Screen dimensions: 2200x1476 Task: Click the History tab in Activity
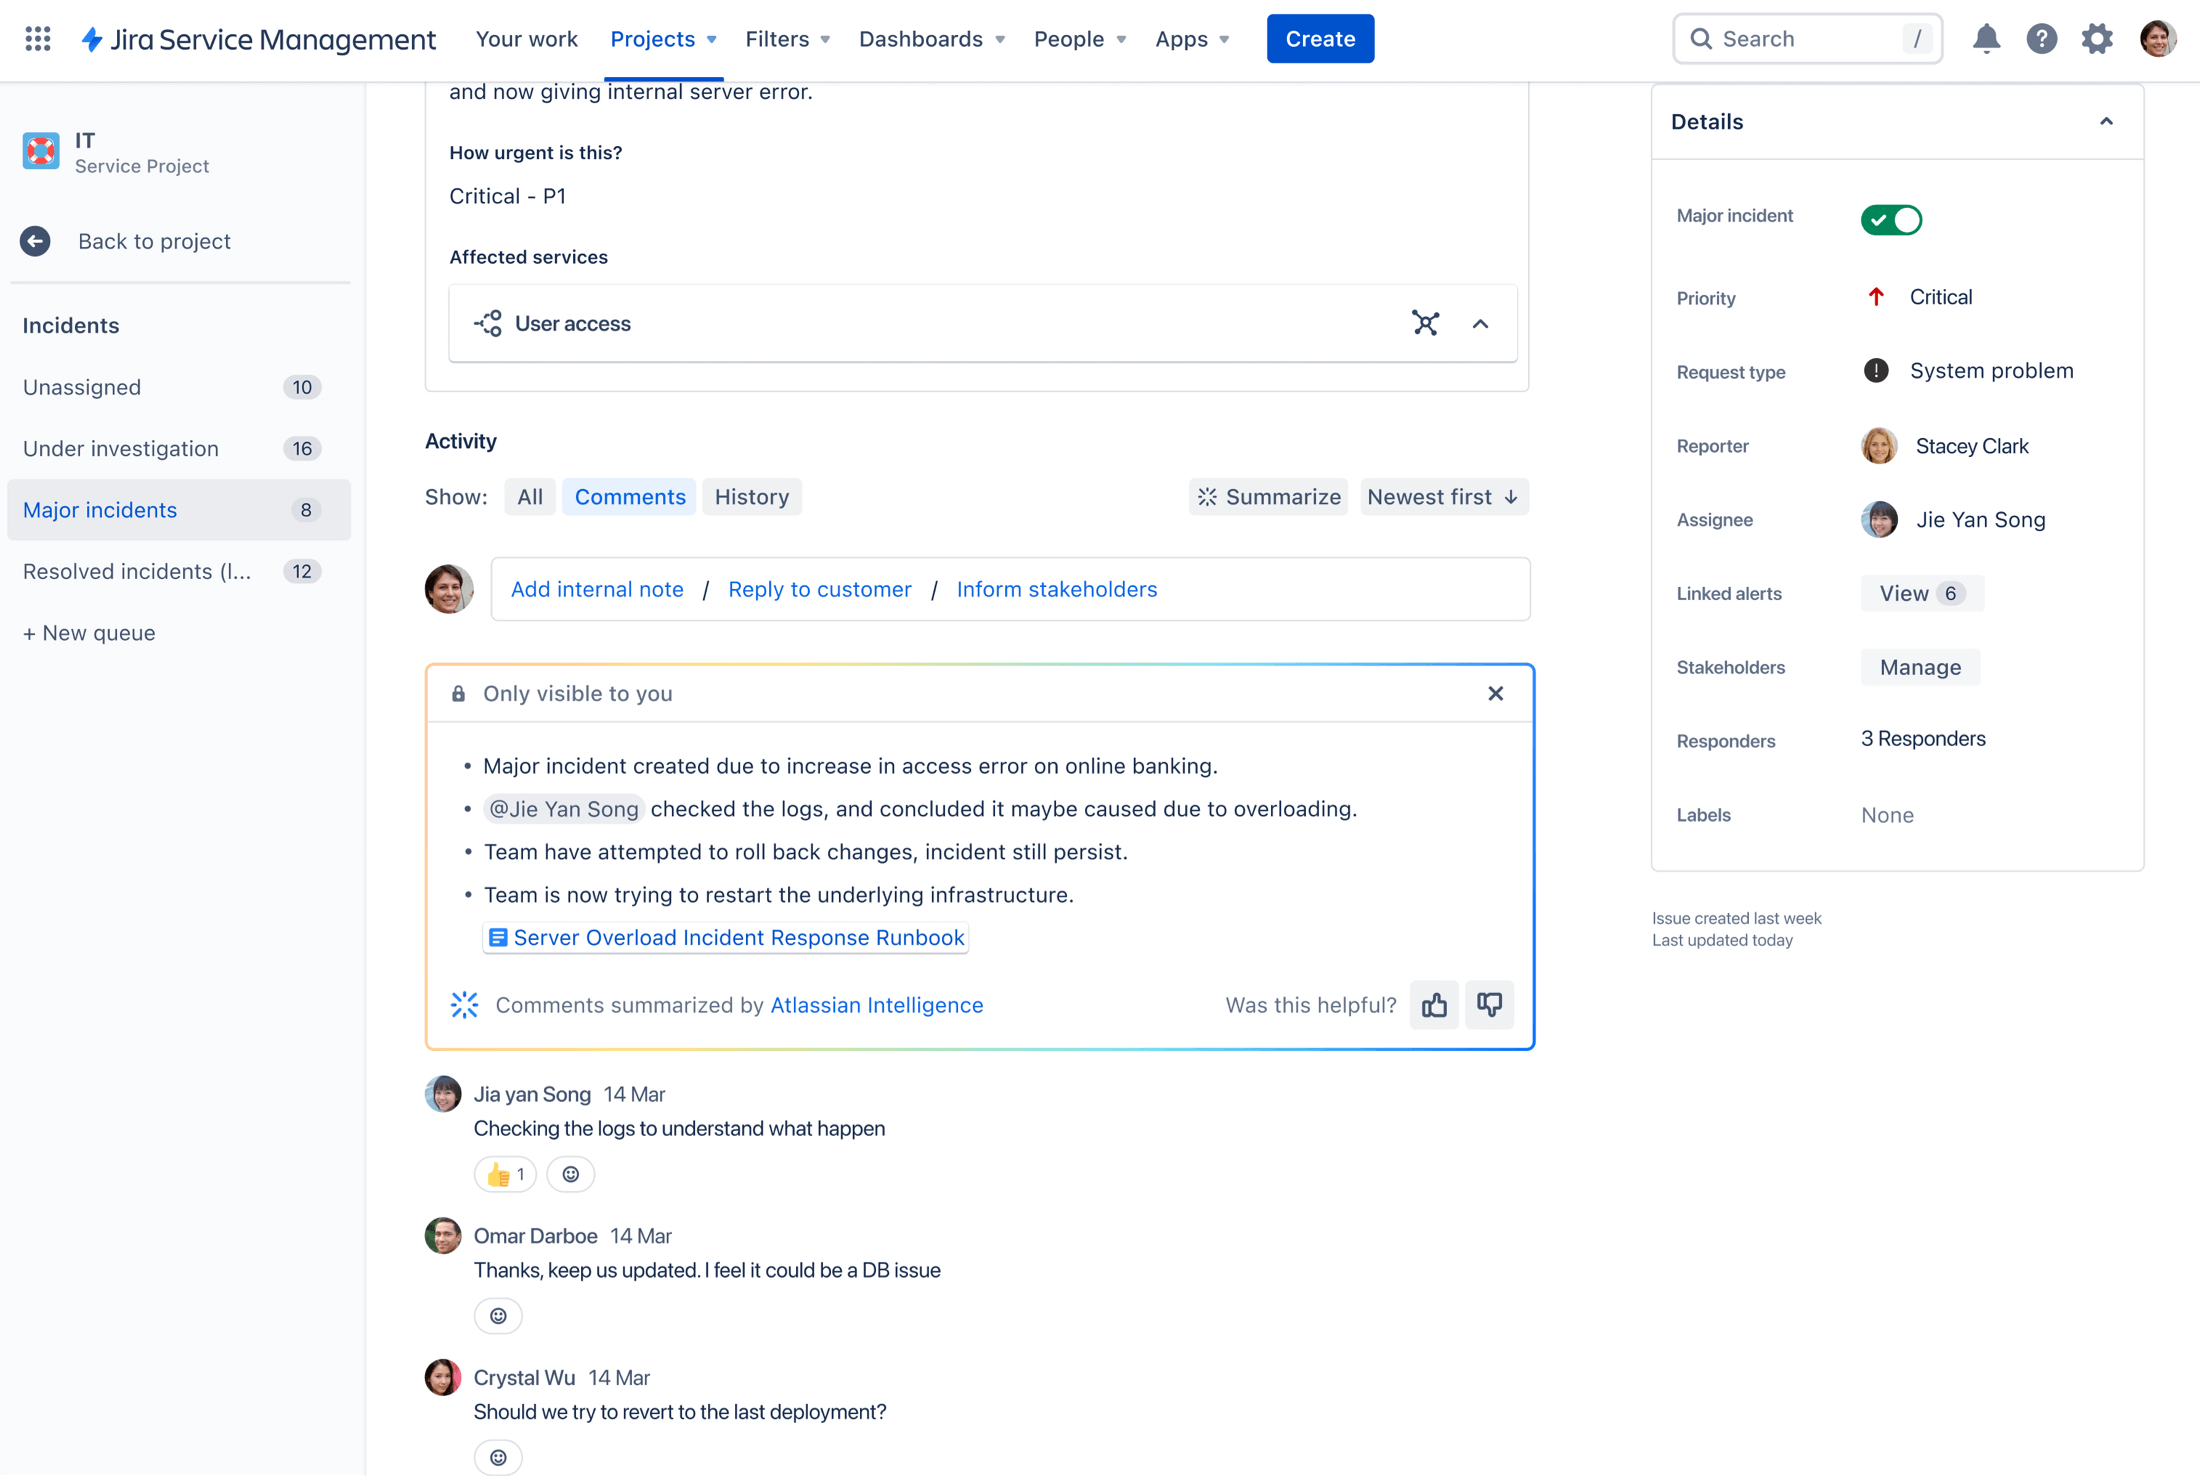point(751,494)
